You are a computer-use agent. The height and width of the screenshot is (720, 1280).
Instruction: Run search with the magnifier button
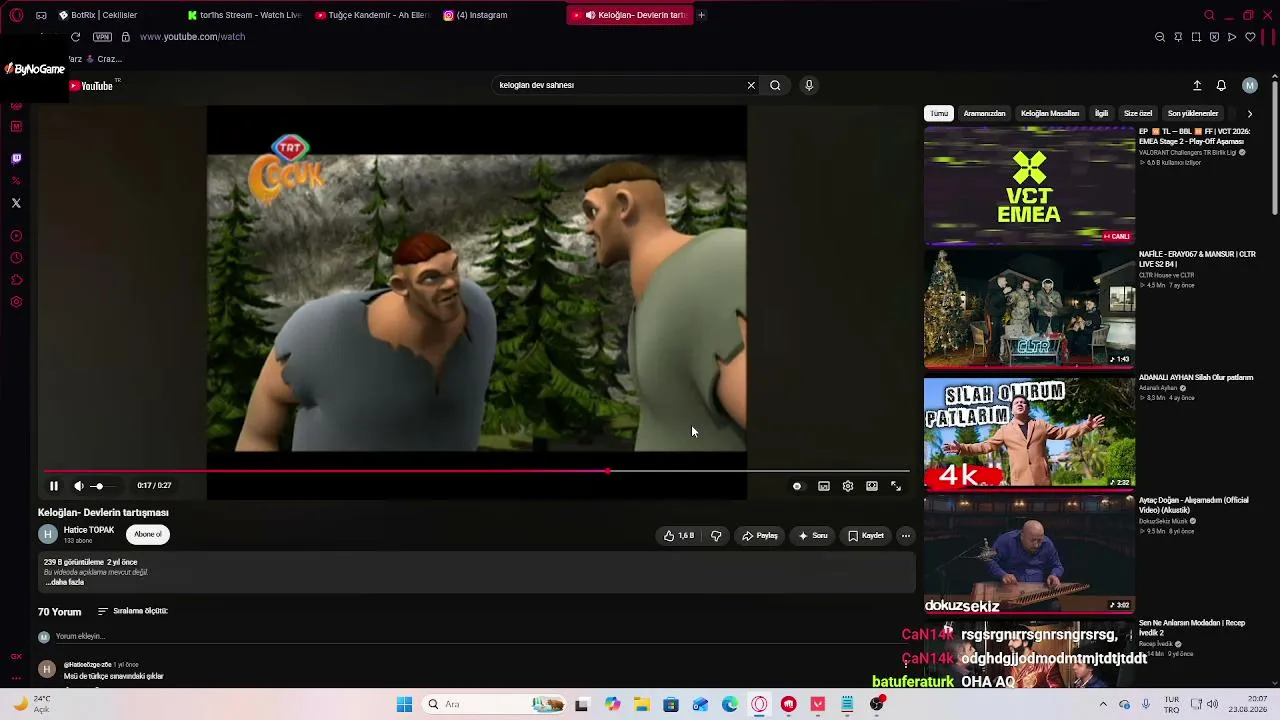[x=775, y=85]
